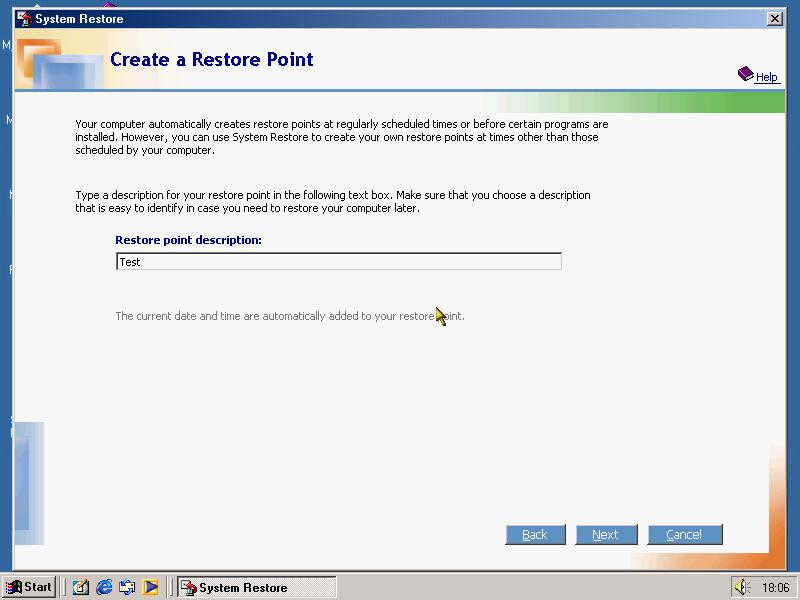
Task: Click the System Restore title bar icon
Action: [x=24, y=18]
